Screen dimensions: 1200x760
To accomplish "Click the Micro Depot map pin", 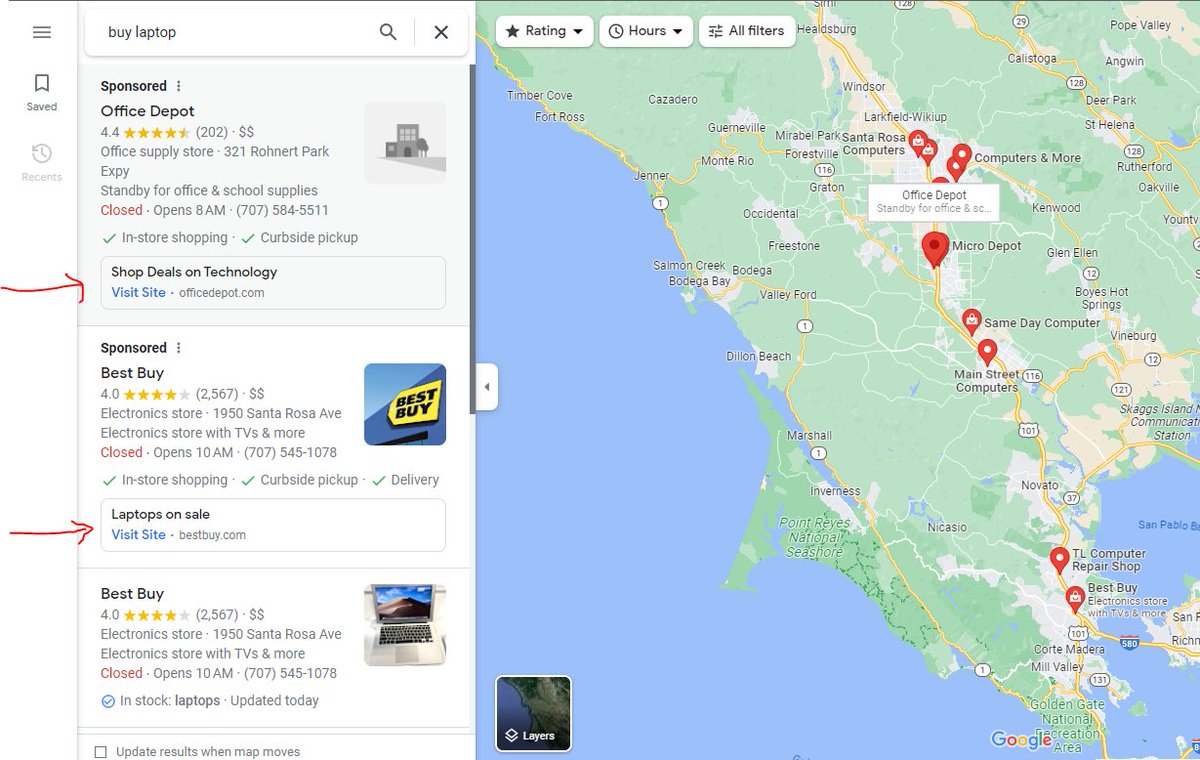I will click(935, 247).
